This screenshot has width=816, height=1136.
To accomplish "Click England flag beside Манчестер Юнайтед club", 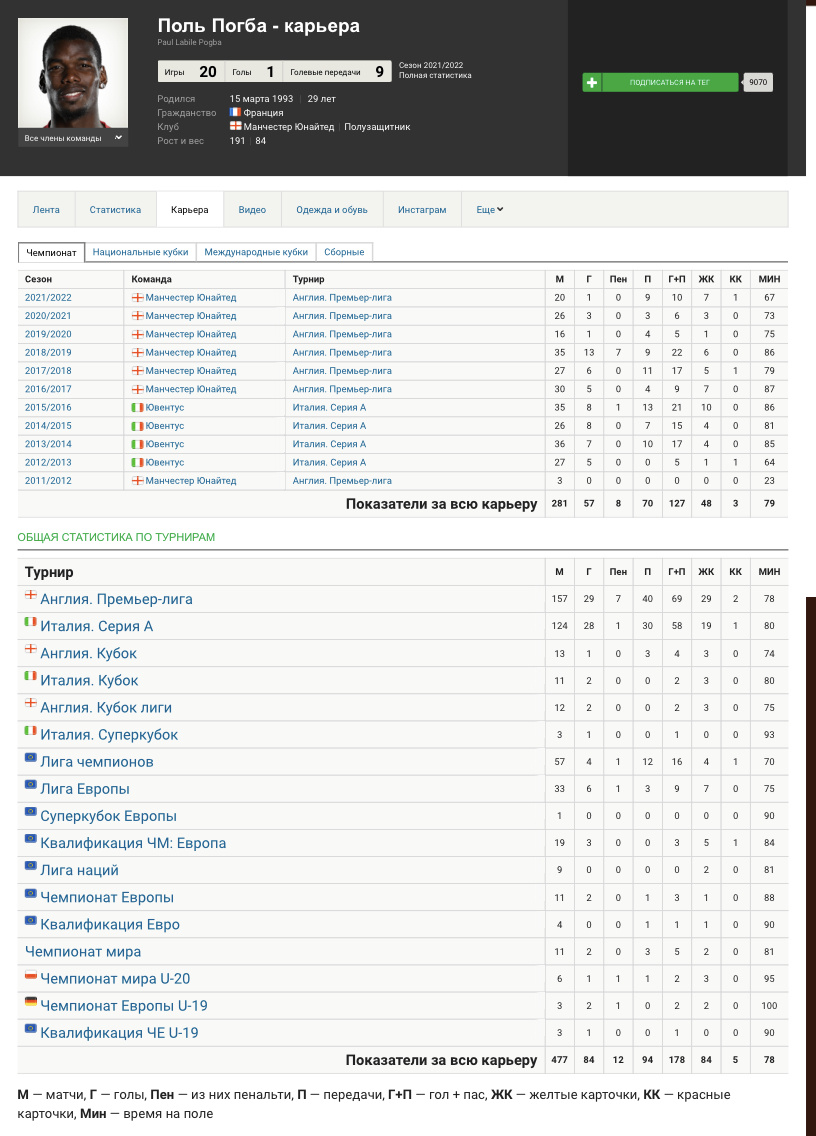I will pyautogui.click(x=235, y=126).
